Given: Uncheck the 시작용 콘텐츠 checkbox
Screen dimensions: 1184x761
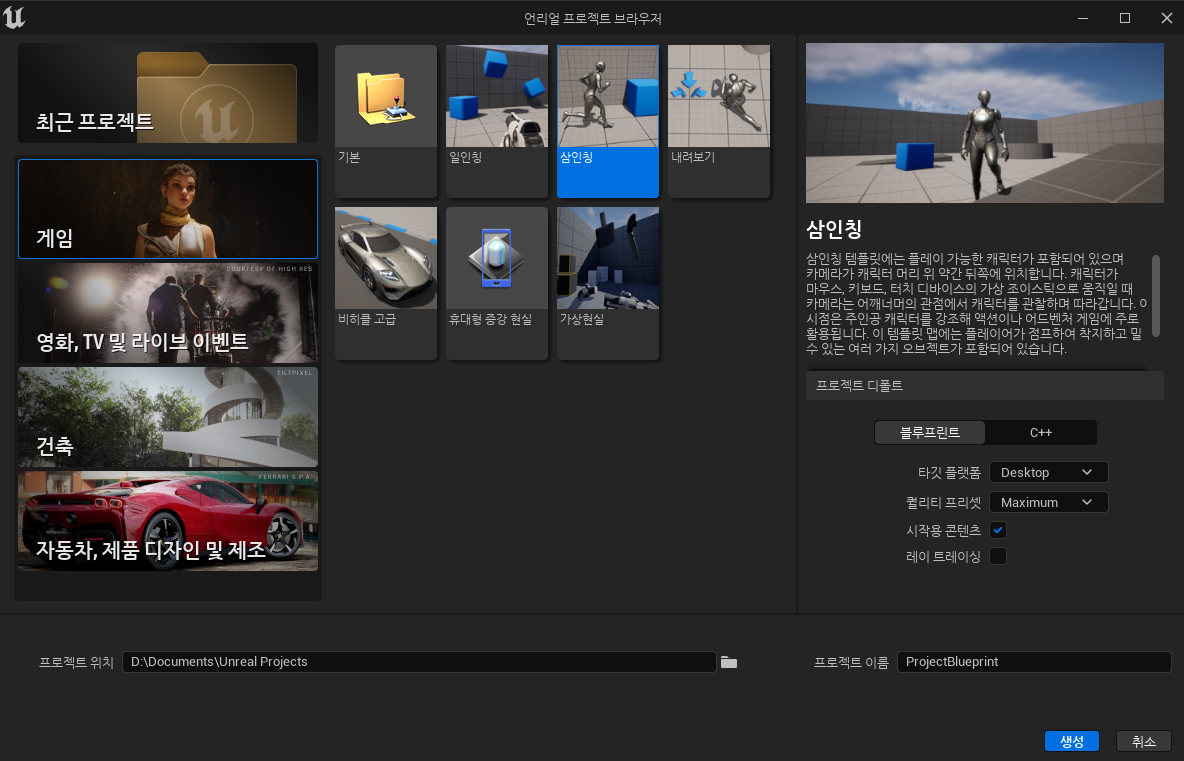Looking at the screenshot, I should pos(998,530).
